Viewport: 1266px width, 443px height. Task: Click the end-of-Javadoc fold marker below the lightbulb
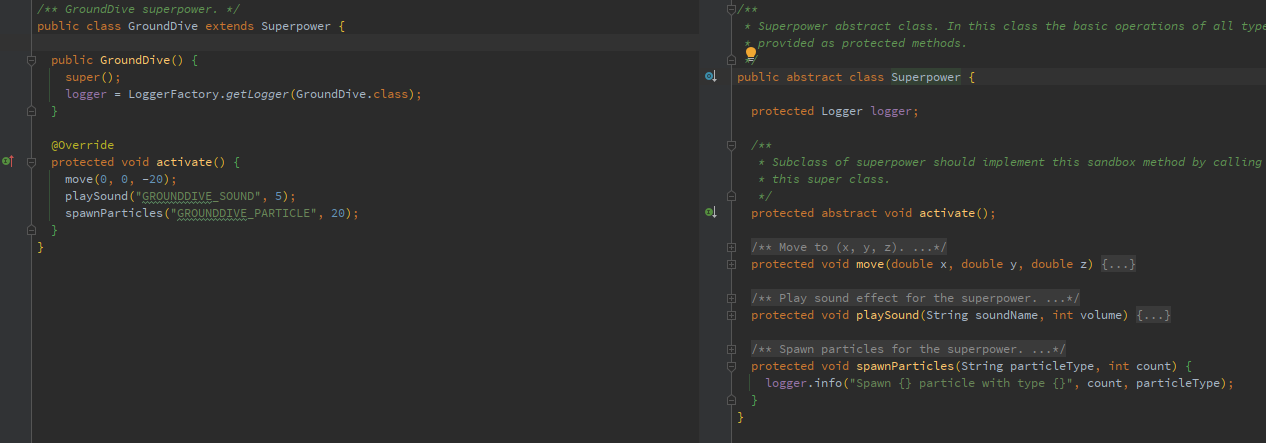[732, 60]
